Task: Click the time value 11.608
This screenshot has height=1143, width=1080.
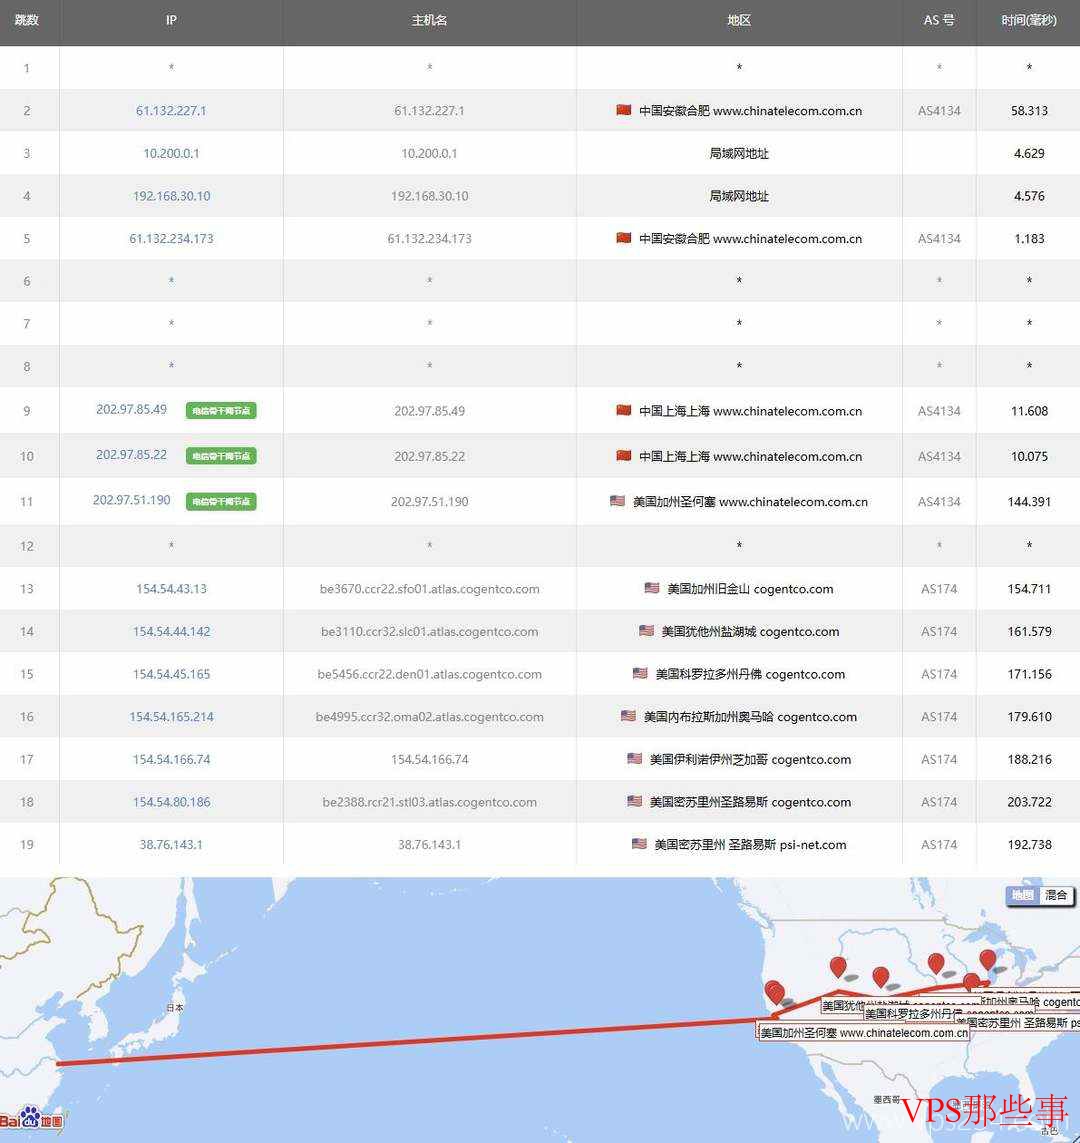Action: pyautogui.click(x=1029, y=411)
